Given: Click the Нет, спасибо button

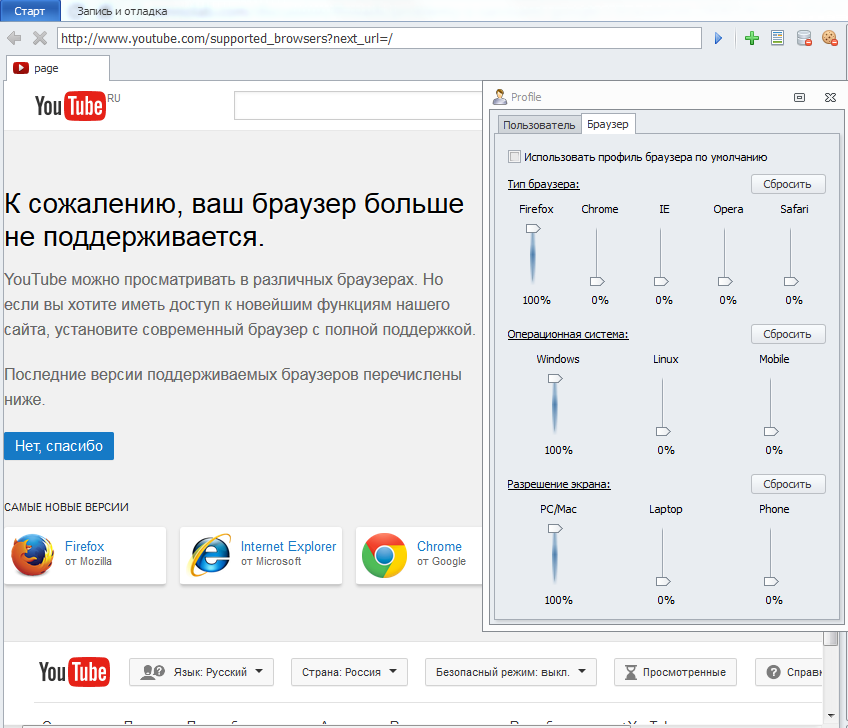Looking at the screenshot, I should (59, 446).
